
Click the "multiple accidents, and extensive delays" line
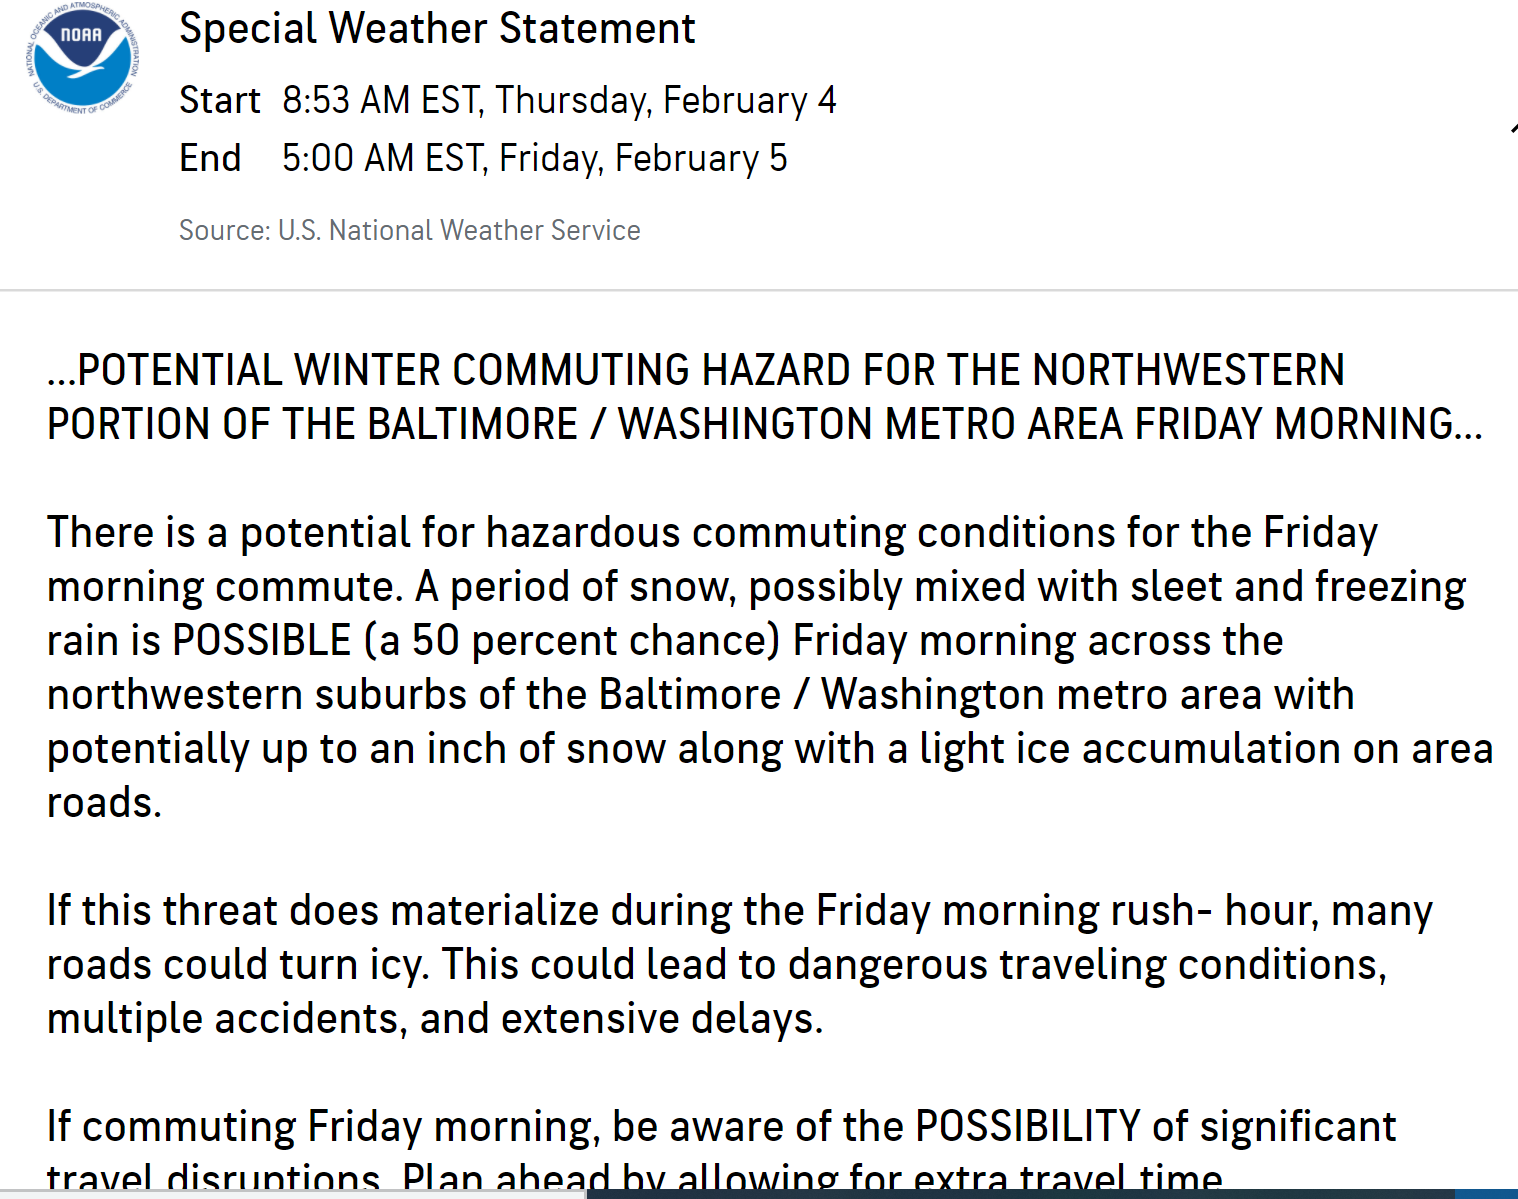(435, 1018)
